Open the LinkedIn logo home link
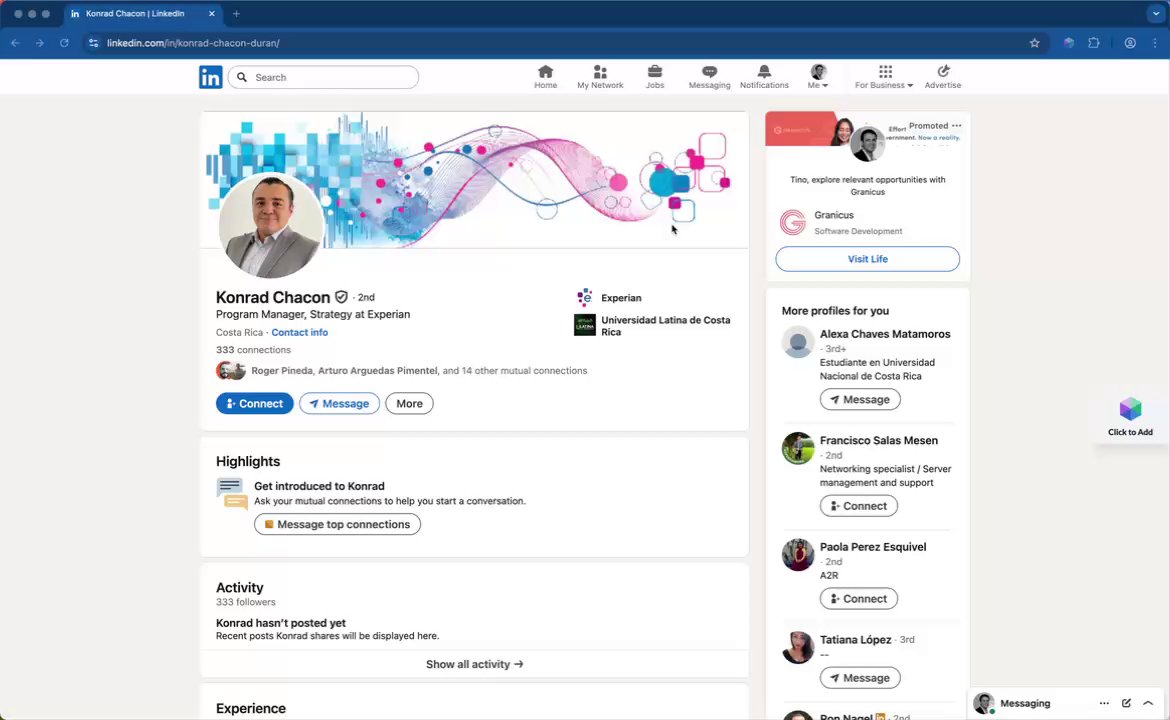Screen dimensions: 1170x720 pyautogui.click(x=210, y=77)
